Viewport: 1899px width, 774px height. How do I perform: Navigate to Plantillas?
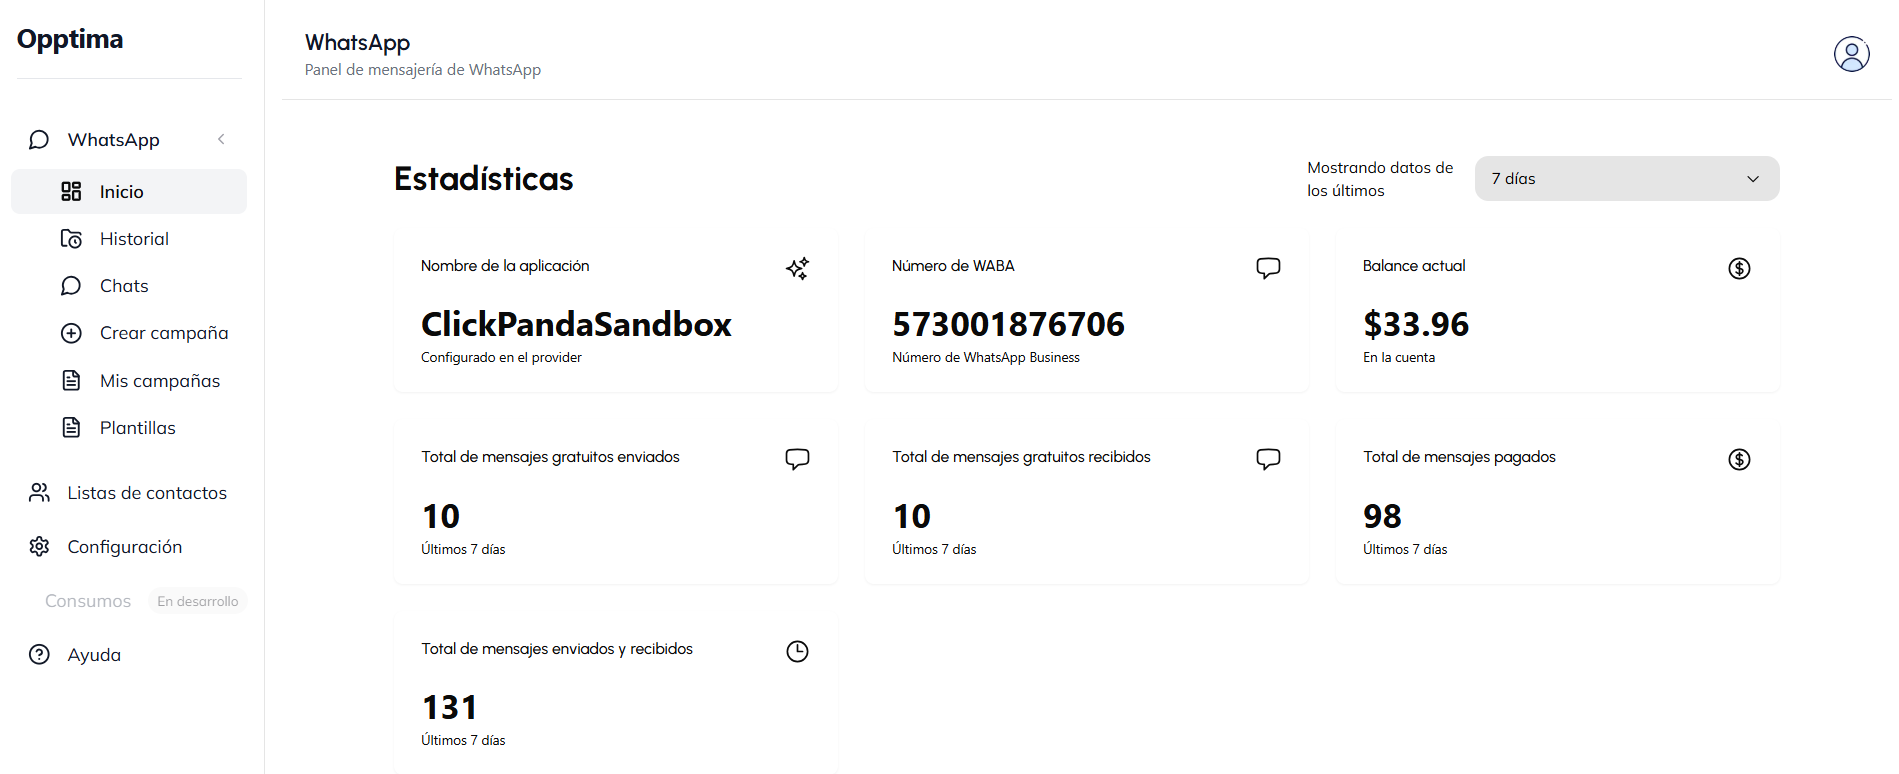(138, 428)
